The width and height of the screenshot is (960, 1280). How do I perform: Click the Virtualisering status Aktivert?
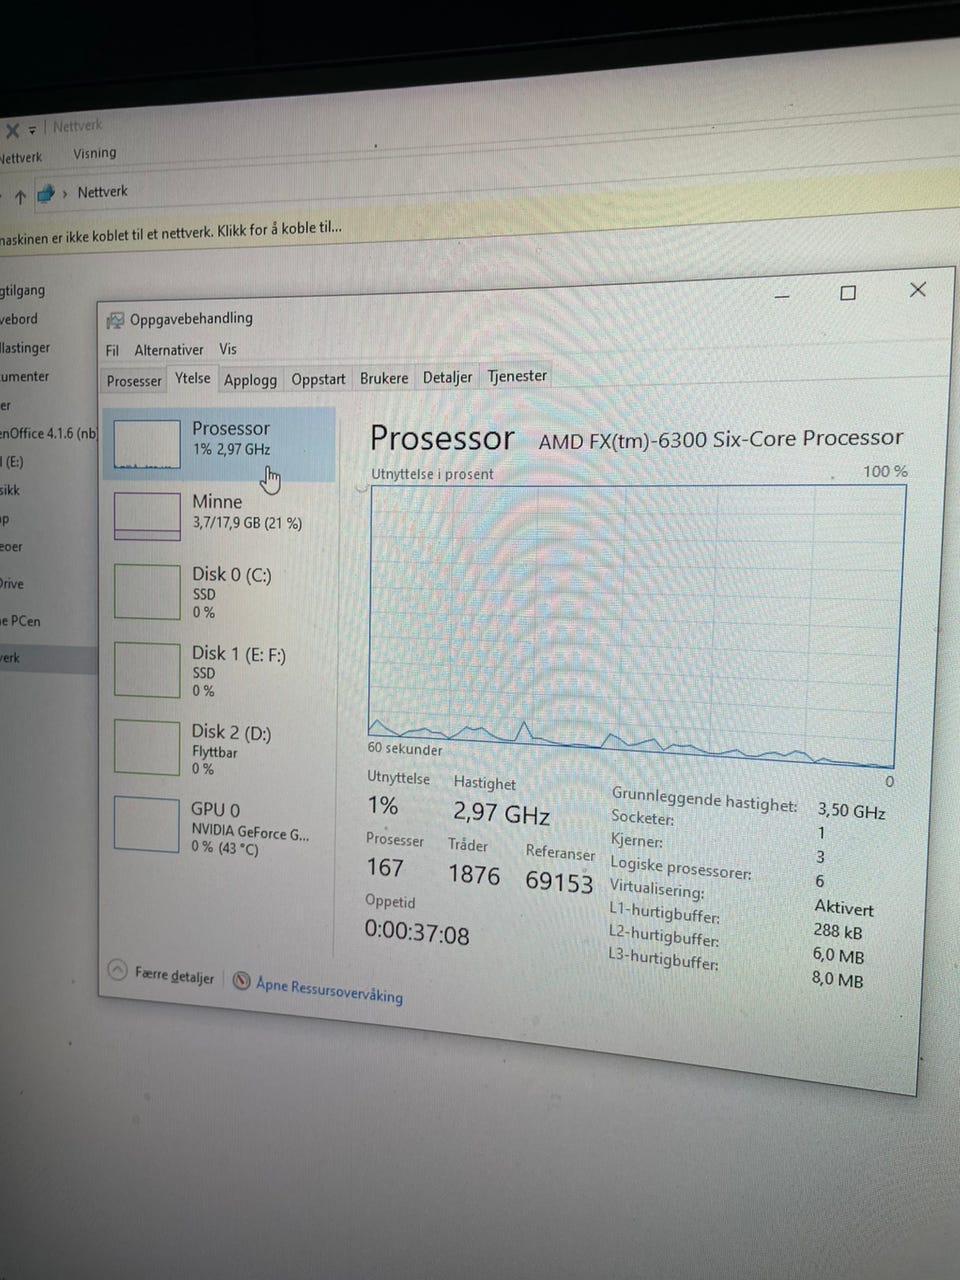pyautogui.click(x=843, y=908)
